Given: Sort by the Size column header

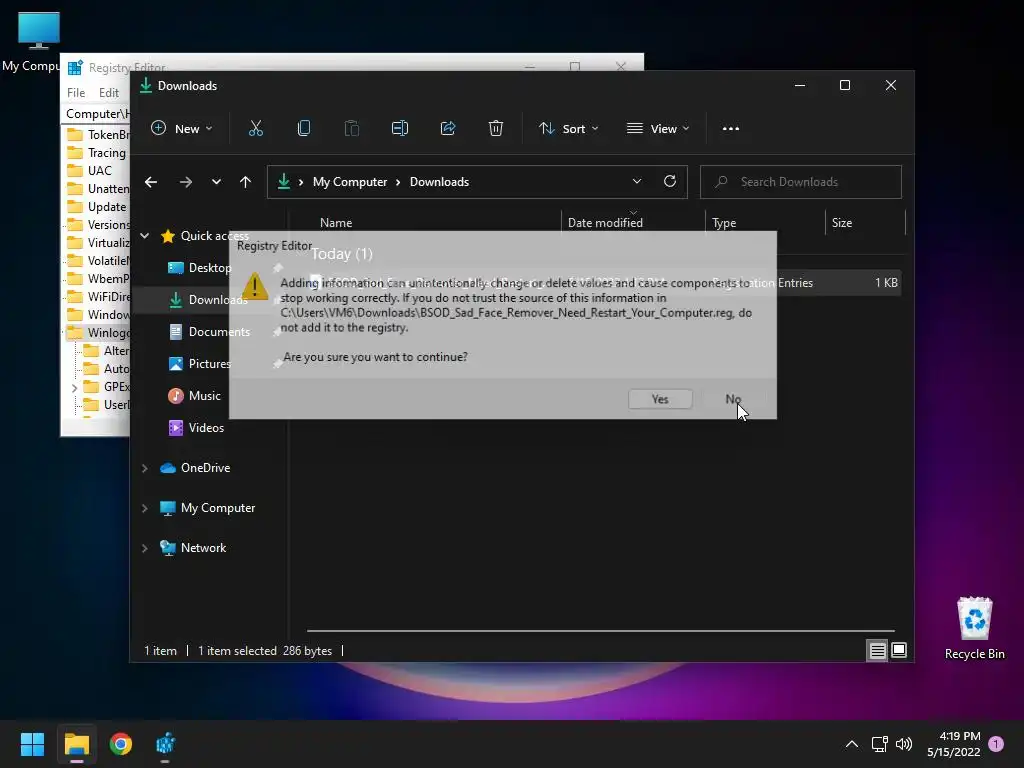Looking at the screenshot, I should tap(842, 223).
